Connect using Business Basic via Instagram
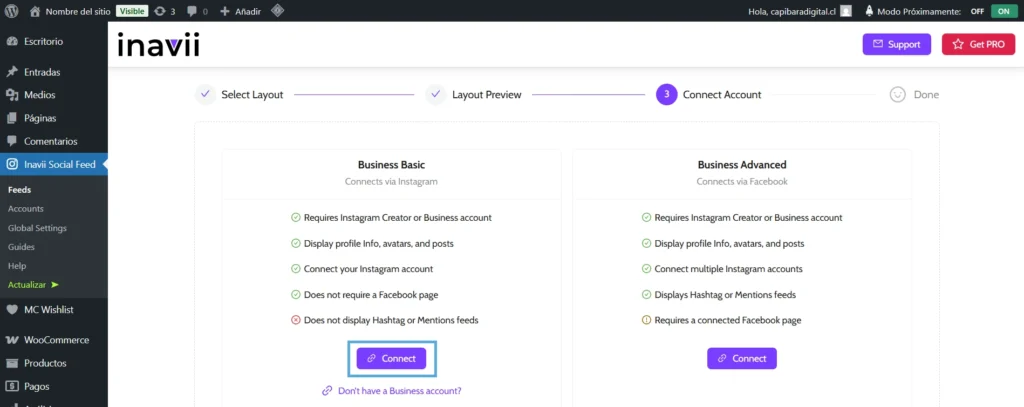This screenshot has height=407, width=1024. [x=391, y=358]
